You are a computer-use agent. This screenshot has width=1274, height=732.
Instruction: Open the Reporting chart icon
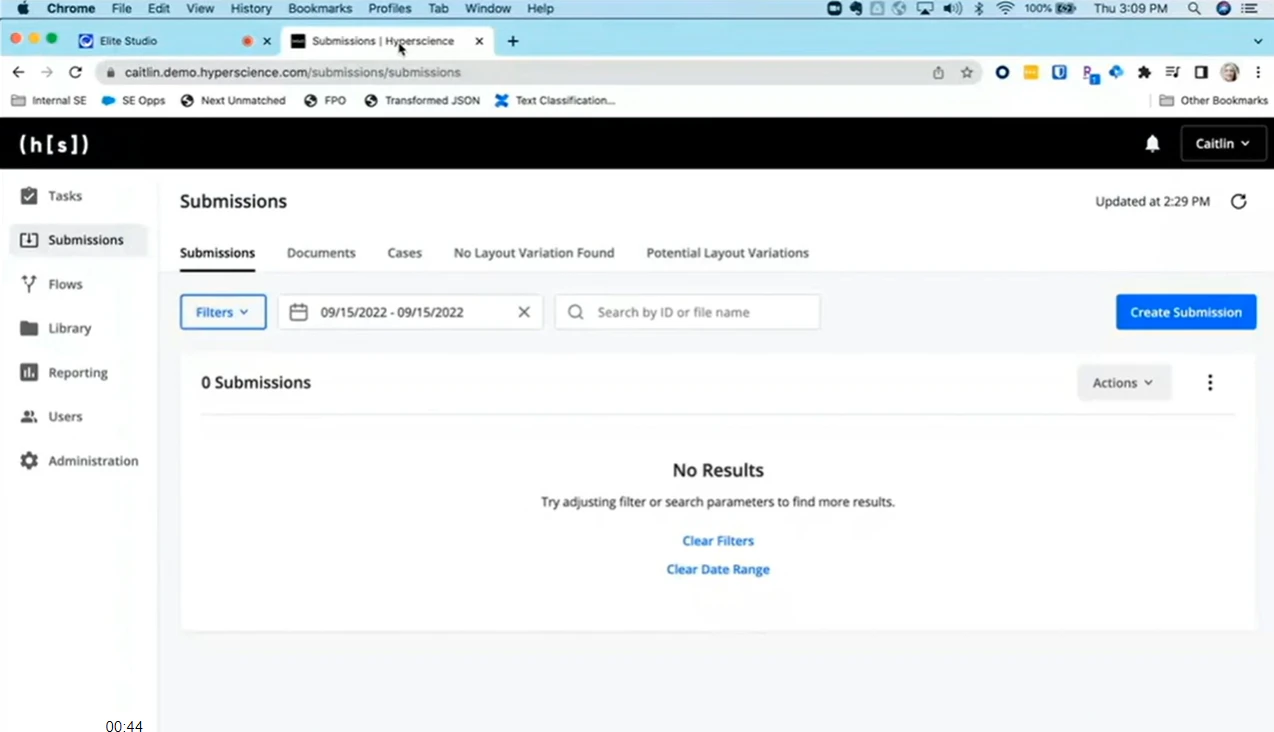click(30, 372)
